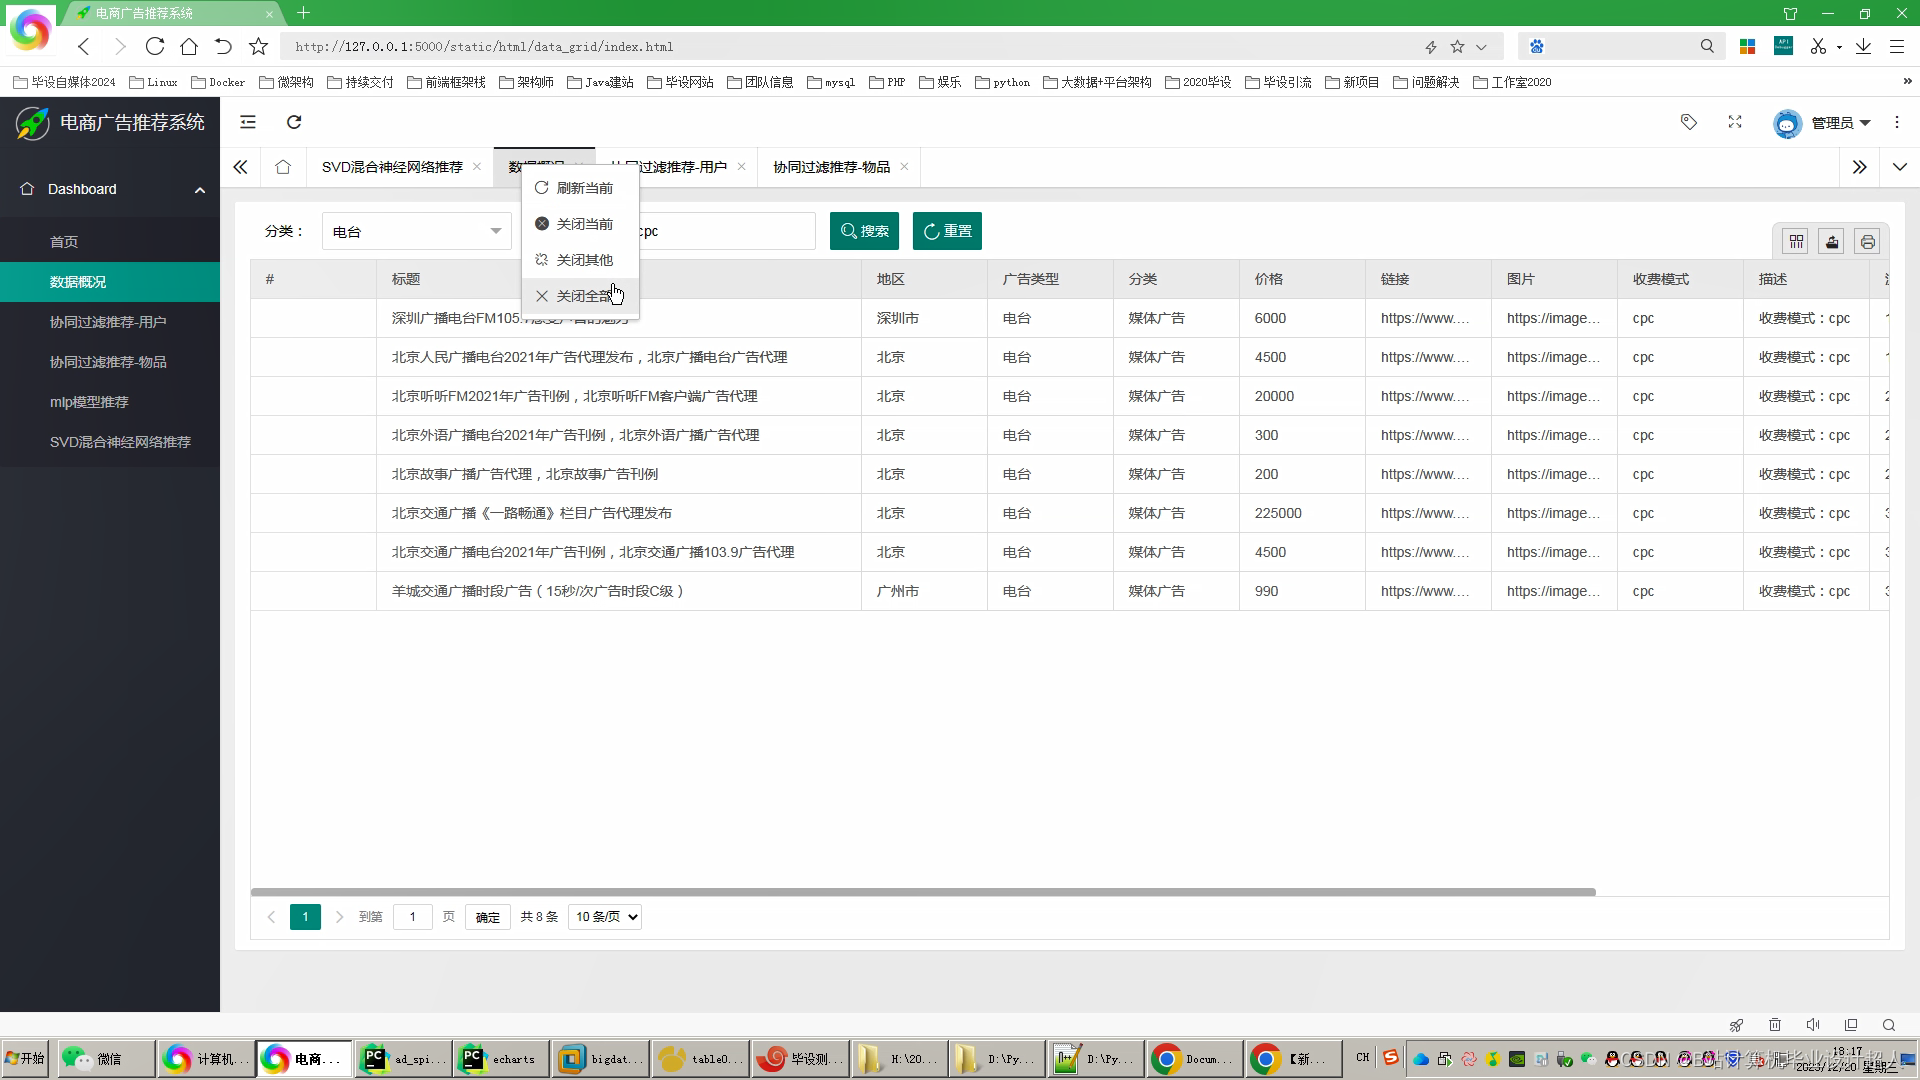Image resolution: width=1920 pixels, height=1080 pixels.
Task: Choose 刷新当前 from the context menu
Action: (584, 188)
